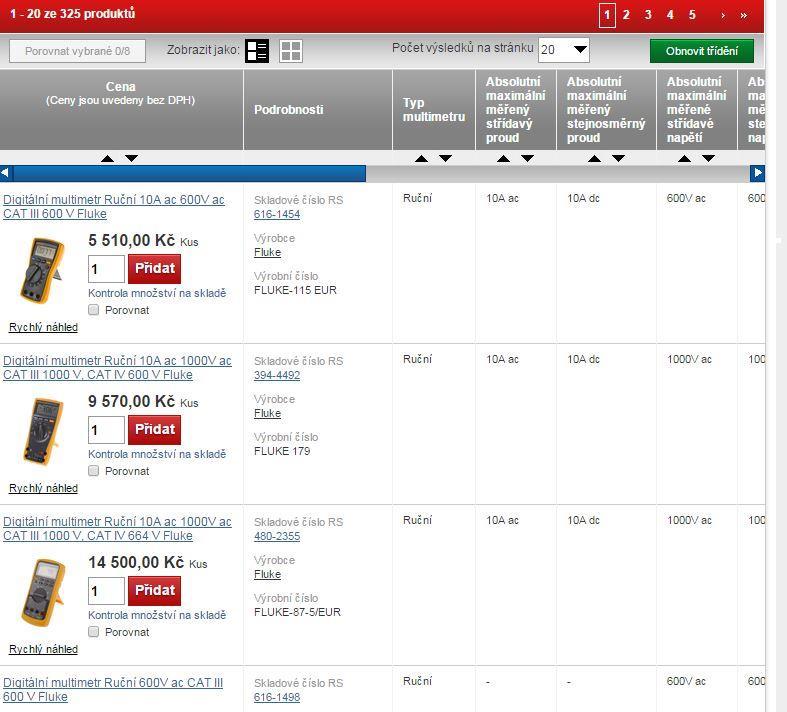Open stock number 616-1498 link
The image size is (787, 712).
click(x=277, y=697)
